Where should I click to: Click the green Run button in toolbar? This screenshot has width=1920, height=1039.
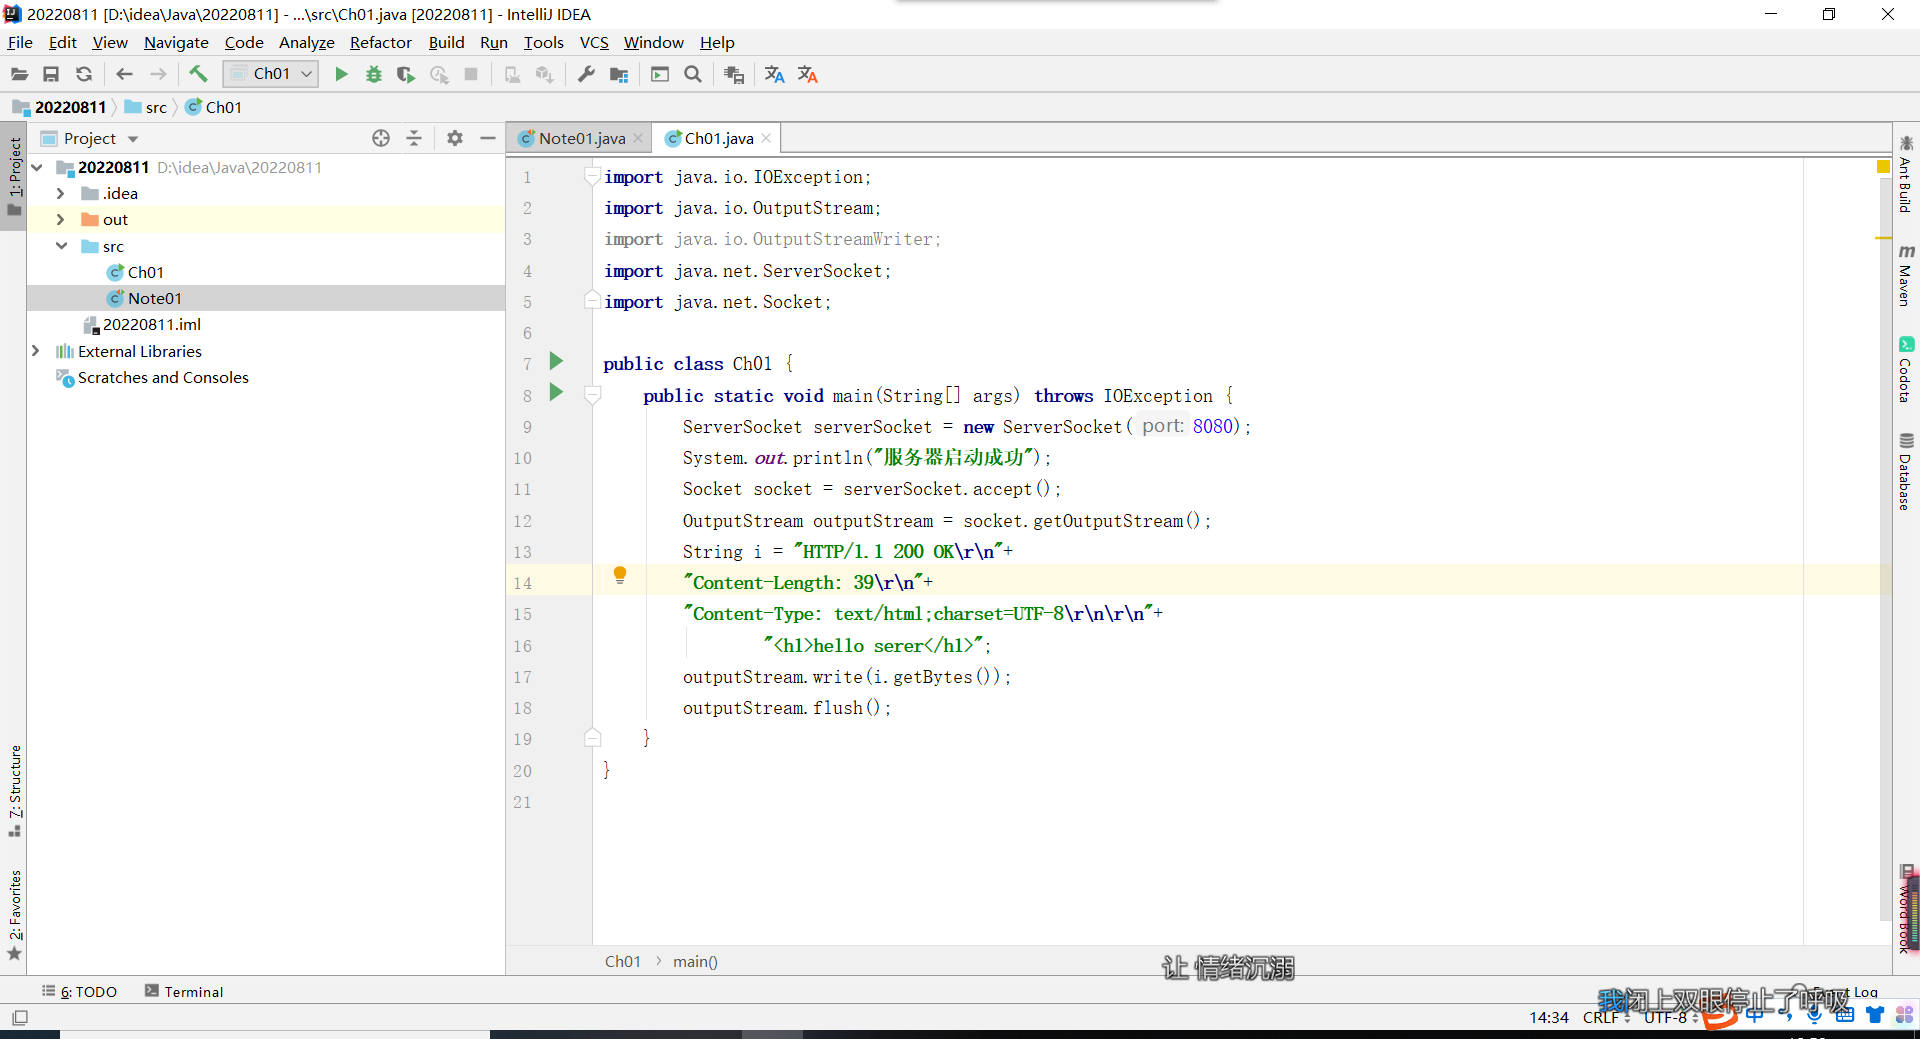[x=341, y=74]
